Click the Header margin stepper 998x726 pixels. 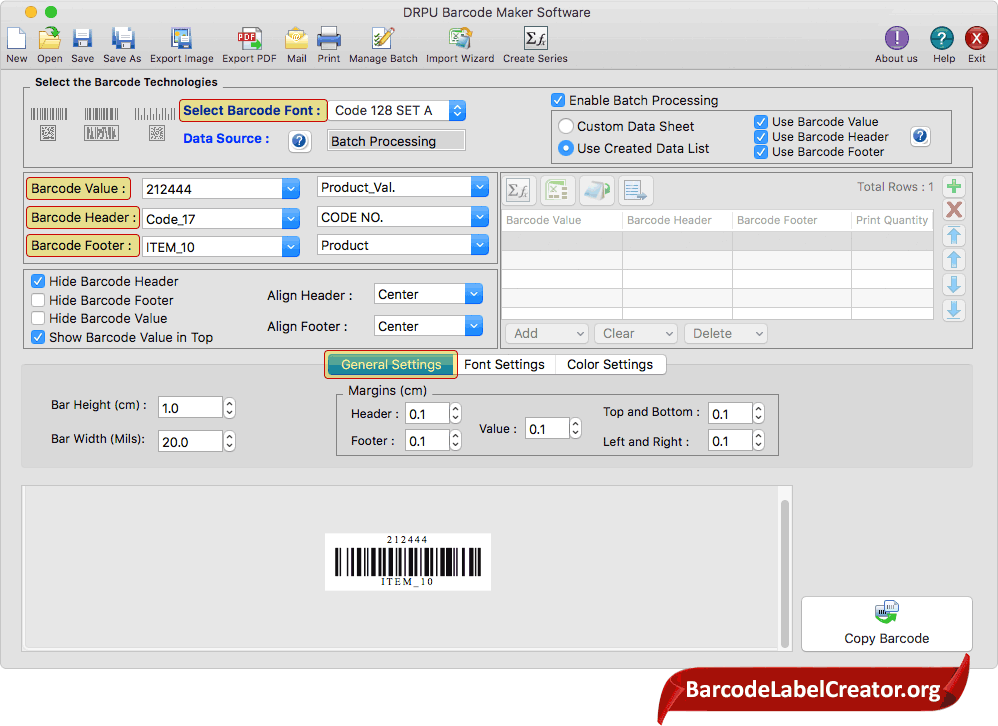pos(455,414)
